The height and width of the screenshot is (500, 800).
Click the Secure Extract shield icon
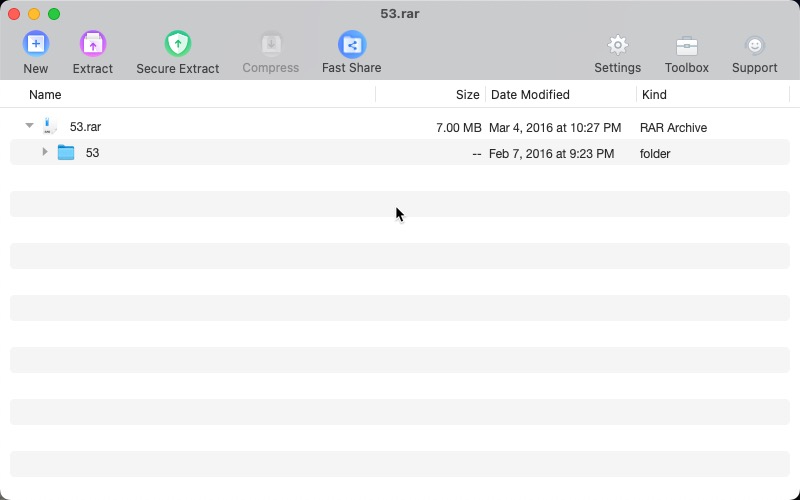pos(178,44)
